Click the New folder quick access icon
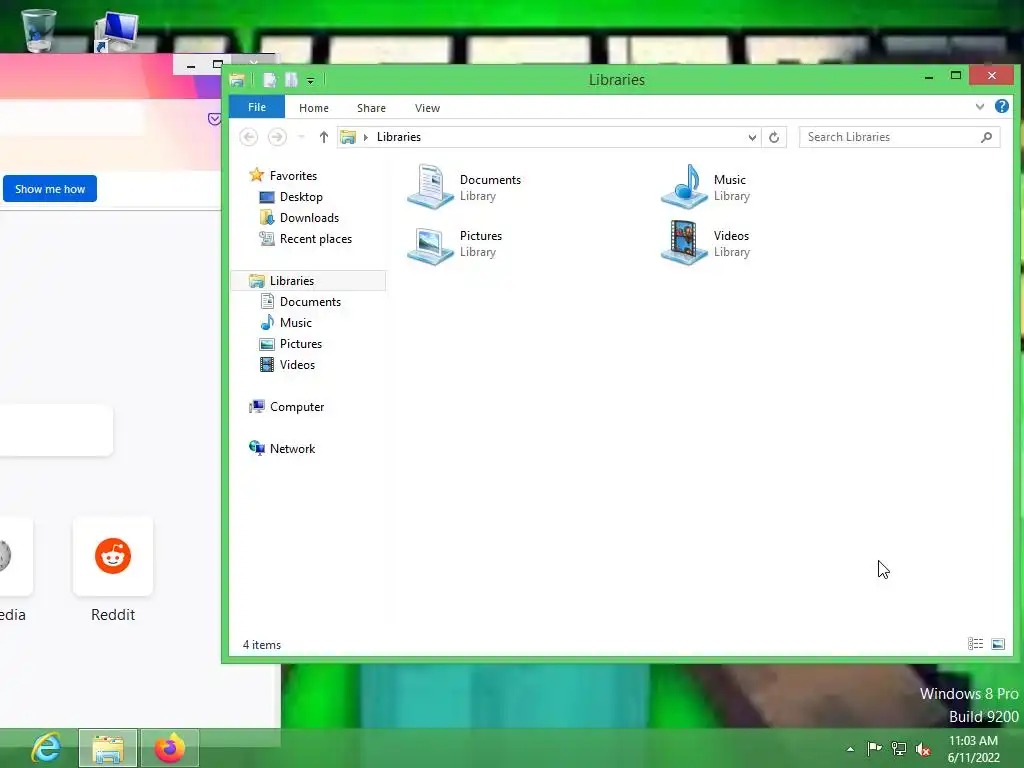Screen dimensions: 1024x768 (291, 80)
